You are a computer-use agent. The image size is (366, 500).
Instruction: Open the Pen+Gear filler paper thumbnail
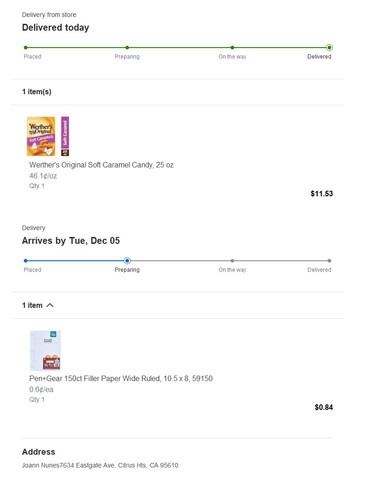(45, 350)
